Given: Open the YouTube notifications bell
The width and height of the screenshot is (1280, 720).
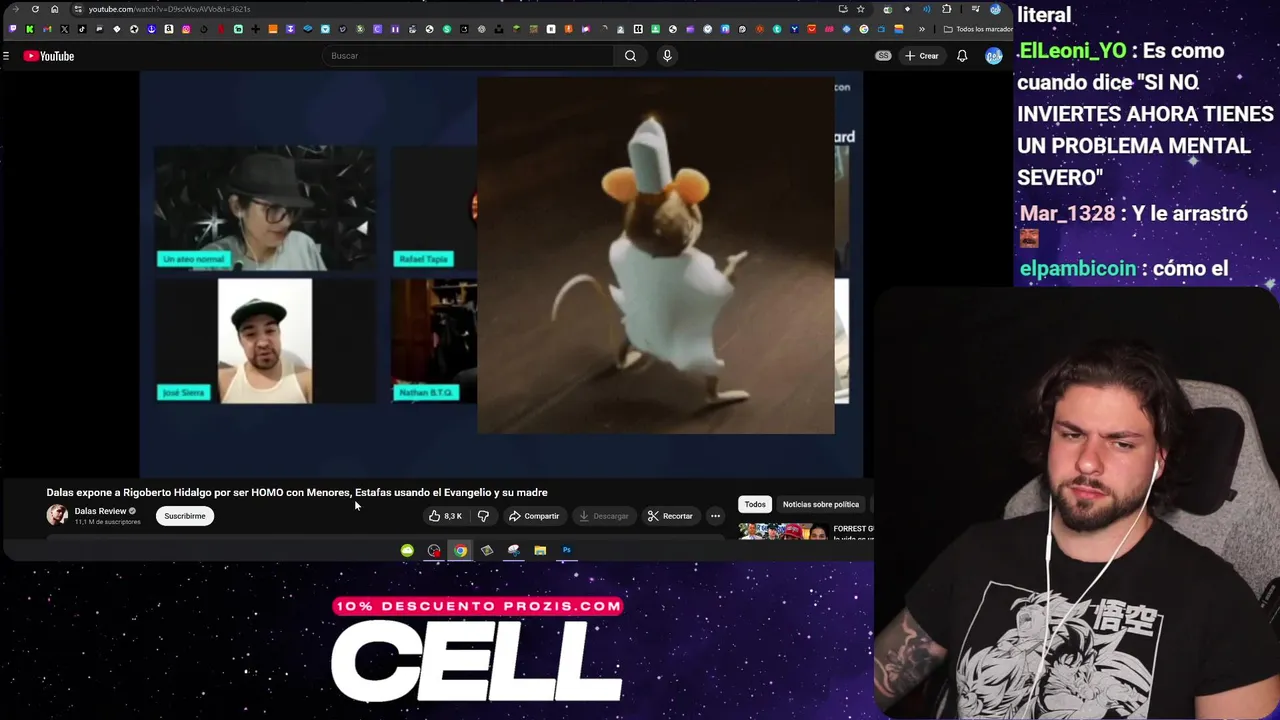Looking at the screenshot, I should coord(962,56).
